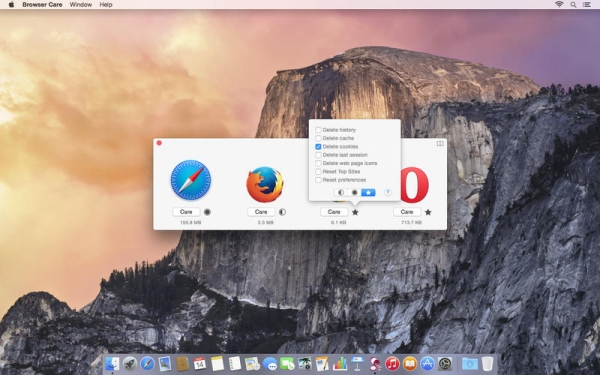This screenshot has height=375, width=600.
Task: Open Firefox's half-circle mode options popover
Action: click(282, 212)
